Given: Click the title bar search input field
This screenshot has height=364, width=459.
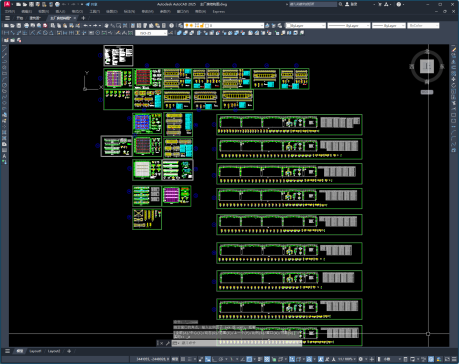Looking at the screenshot, I should [x=313, y=4].
